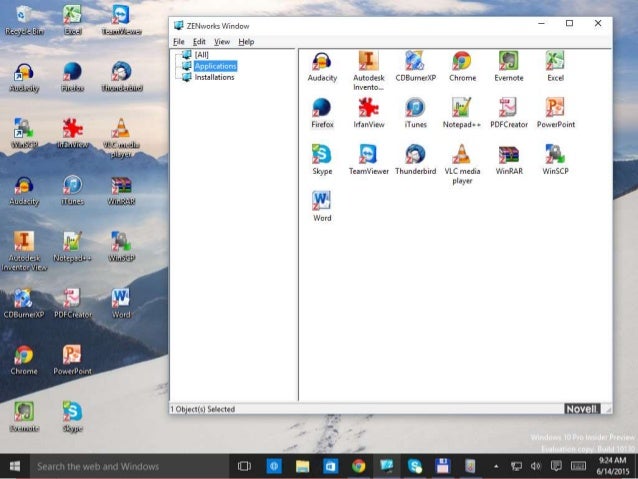The width and height of the screenshot is (638, 479).
Task: Select Autodesk Inventor View desktop shortcut
Action: point(24,252)
